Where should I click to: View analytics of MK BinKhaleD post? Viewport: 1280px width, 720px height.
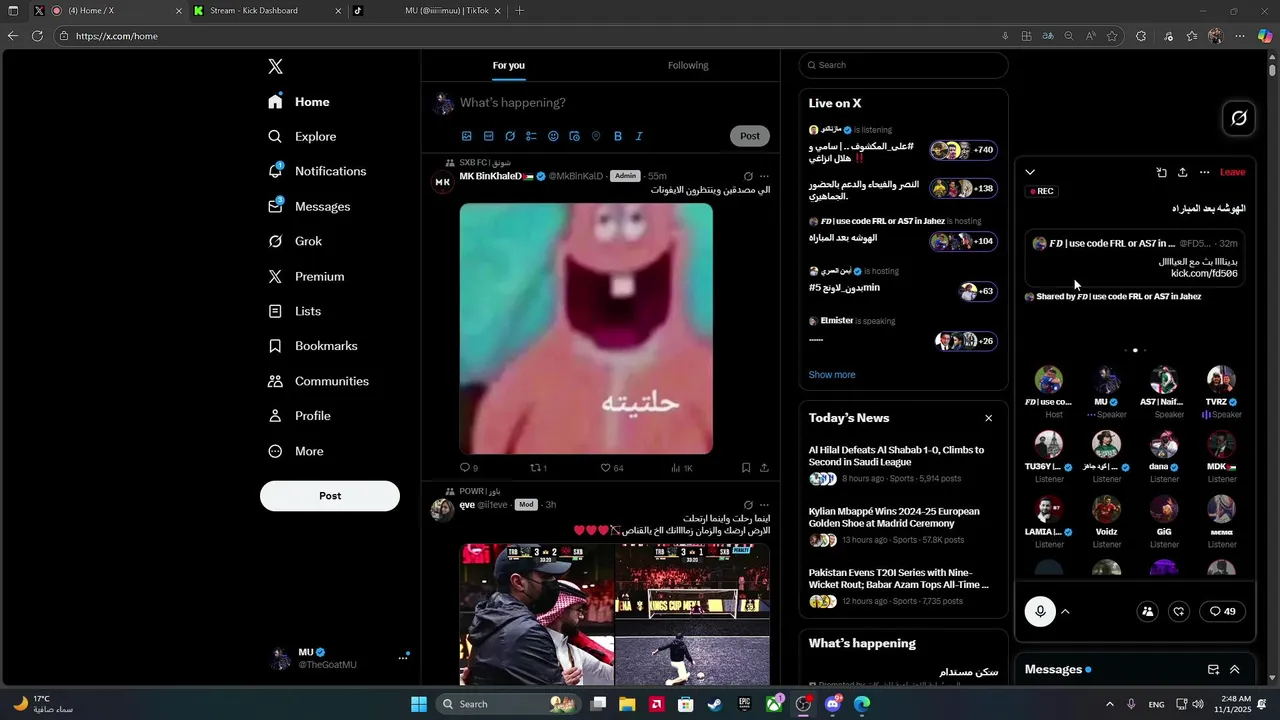point(682,468)
